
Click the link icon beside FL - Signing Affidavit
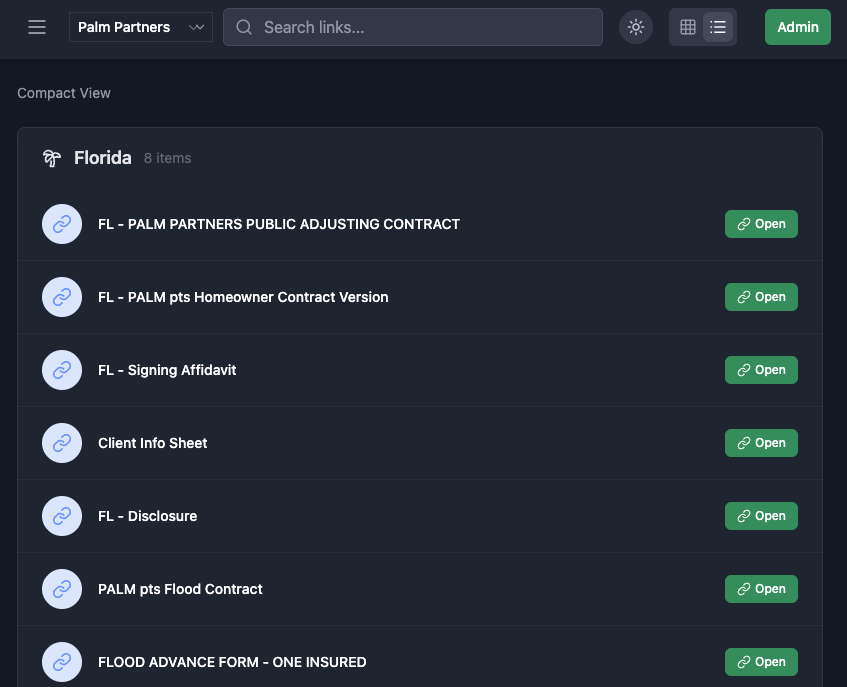(61, 370)
